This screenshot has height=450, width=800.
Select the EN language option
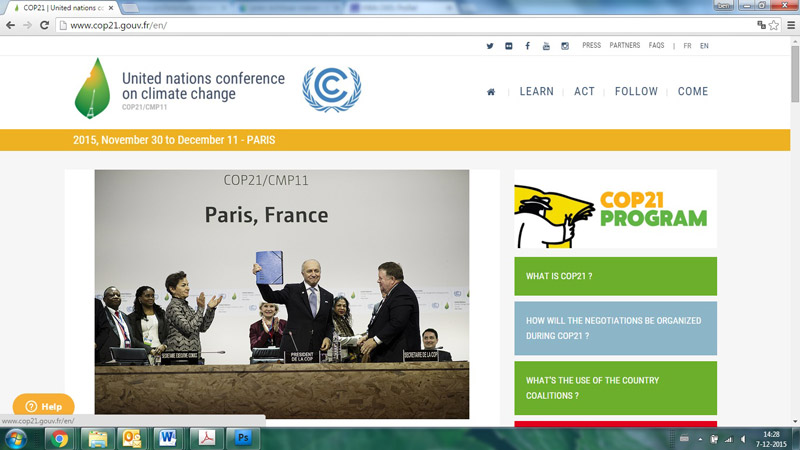[x=704, y=46]
